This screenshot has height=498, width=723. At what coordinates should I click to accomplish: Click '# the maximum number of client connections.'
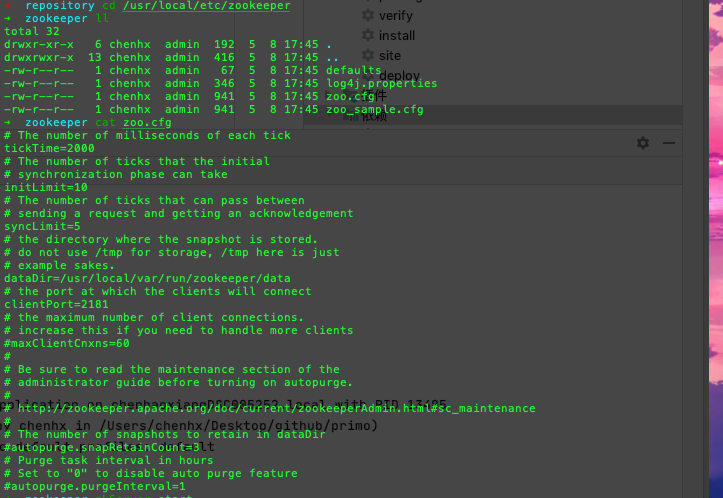154,317
